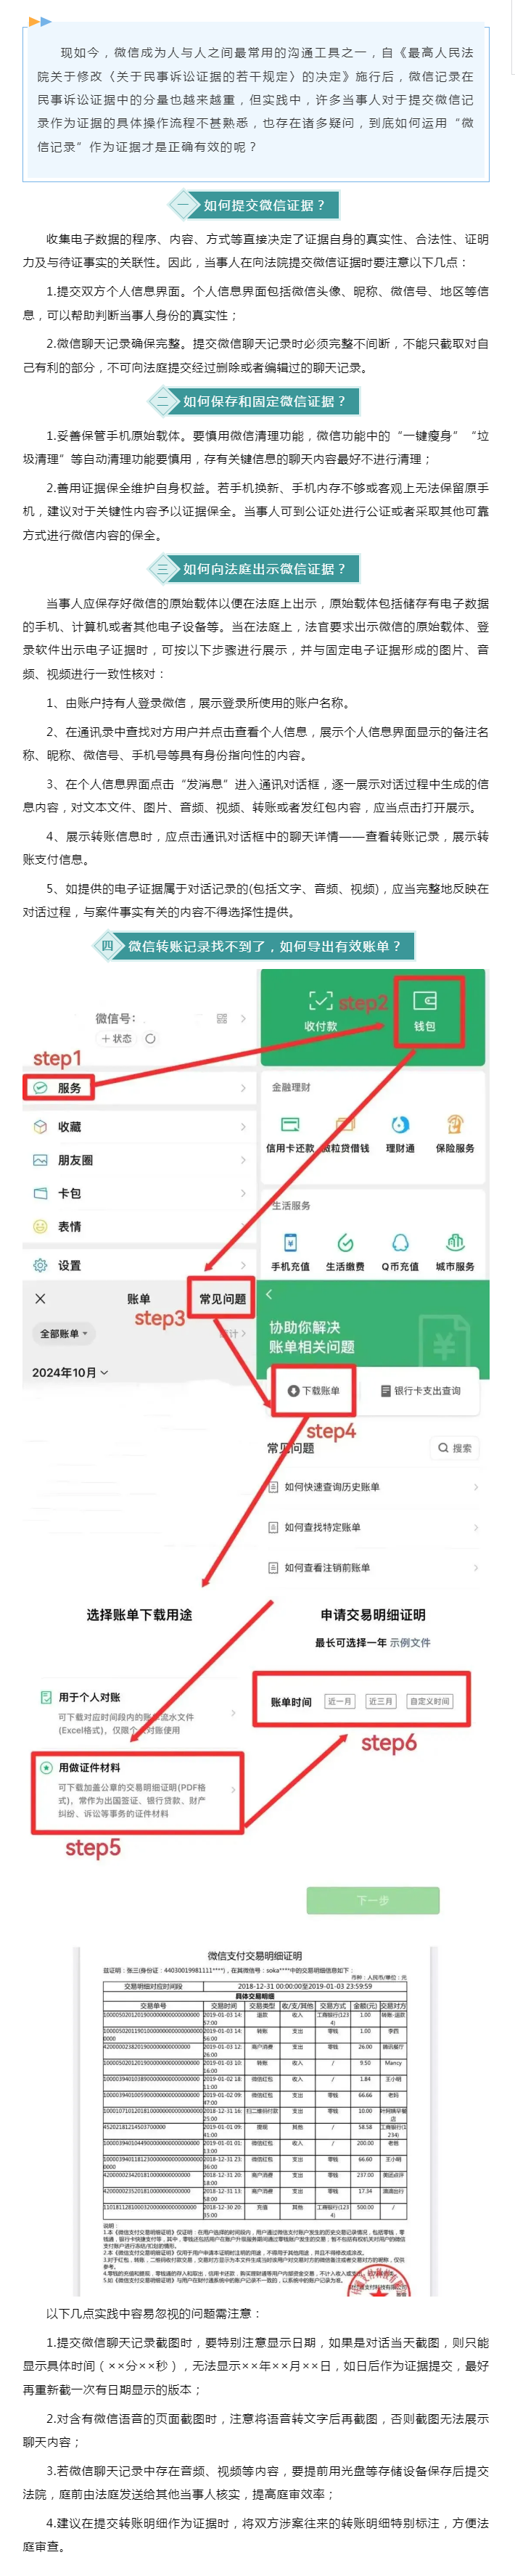
Task: Click section heading 如何提交微信证据?
Action: click(264, 204)
